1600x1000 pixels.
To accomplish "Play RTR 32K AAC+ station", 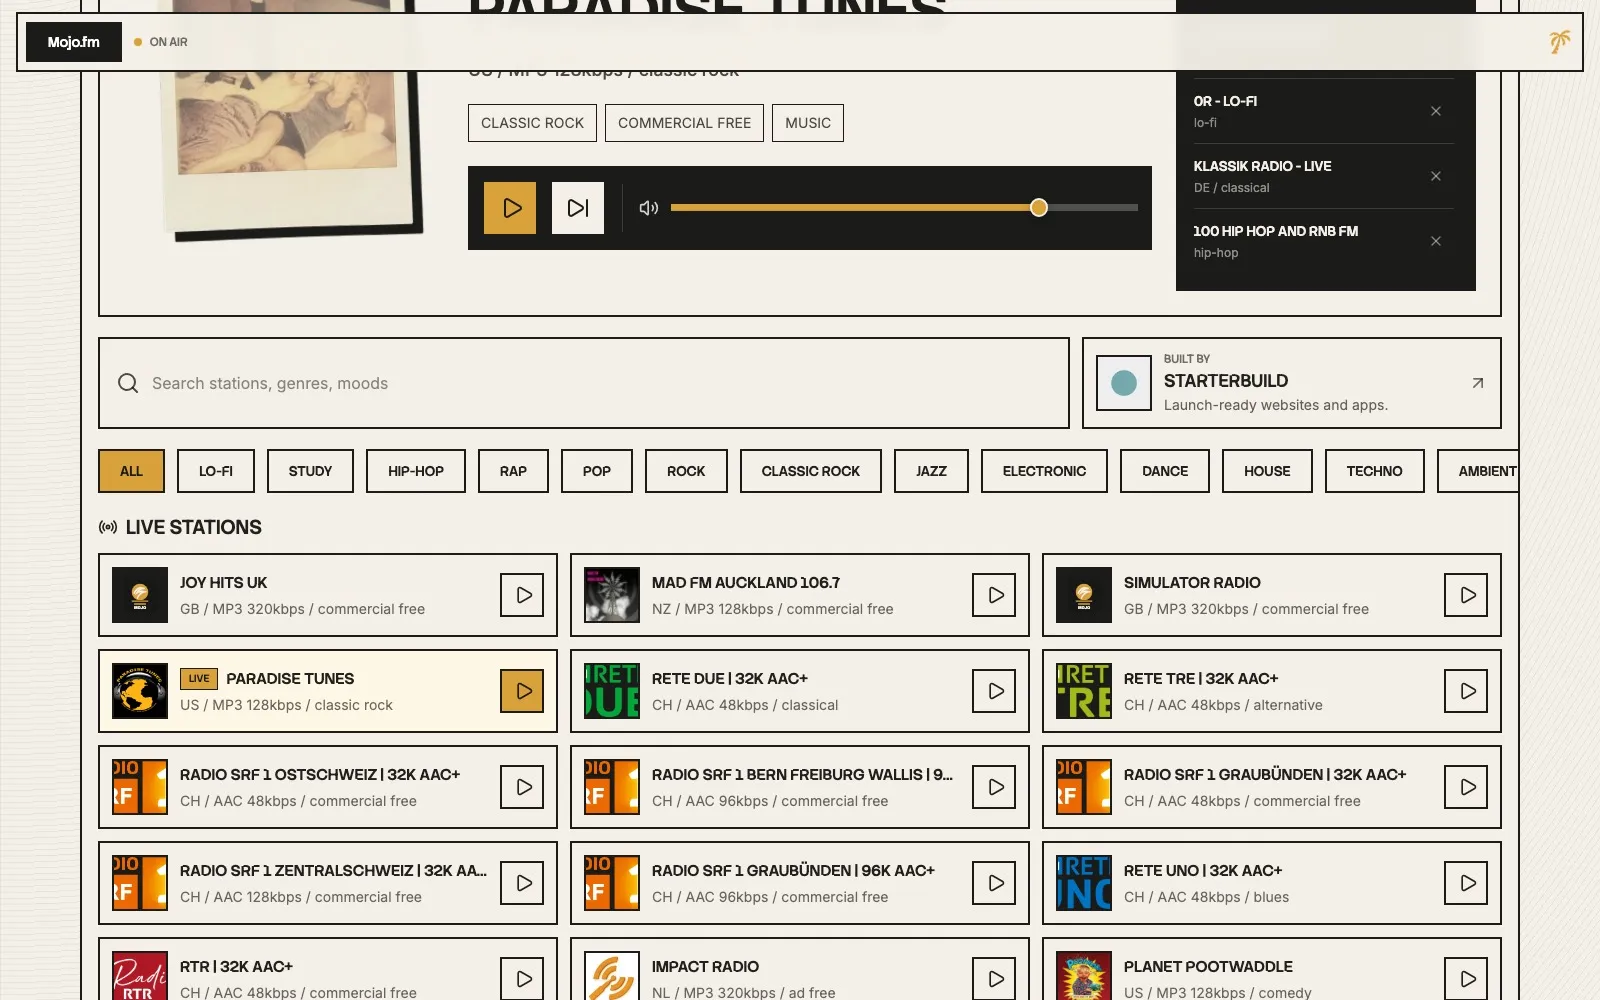I will 522,979.
